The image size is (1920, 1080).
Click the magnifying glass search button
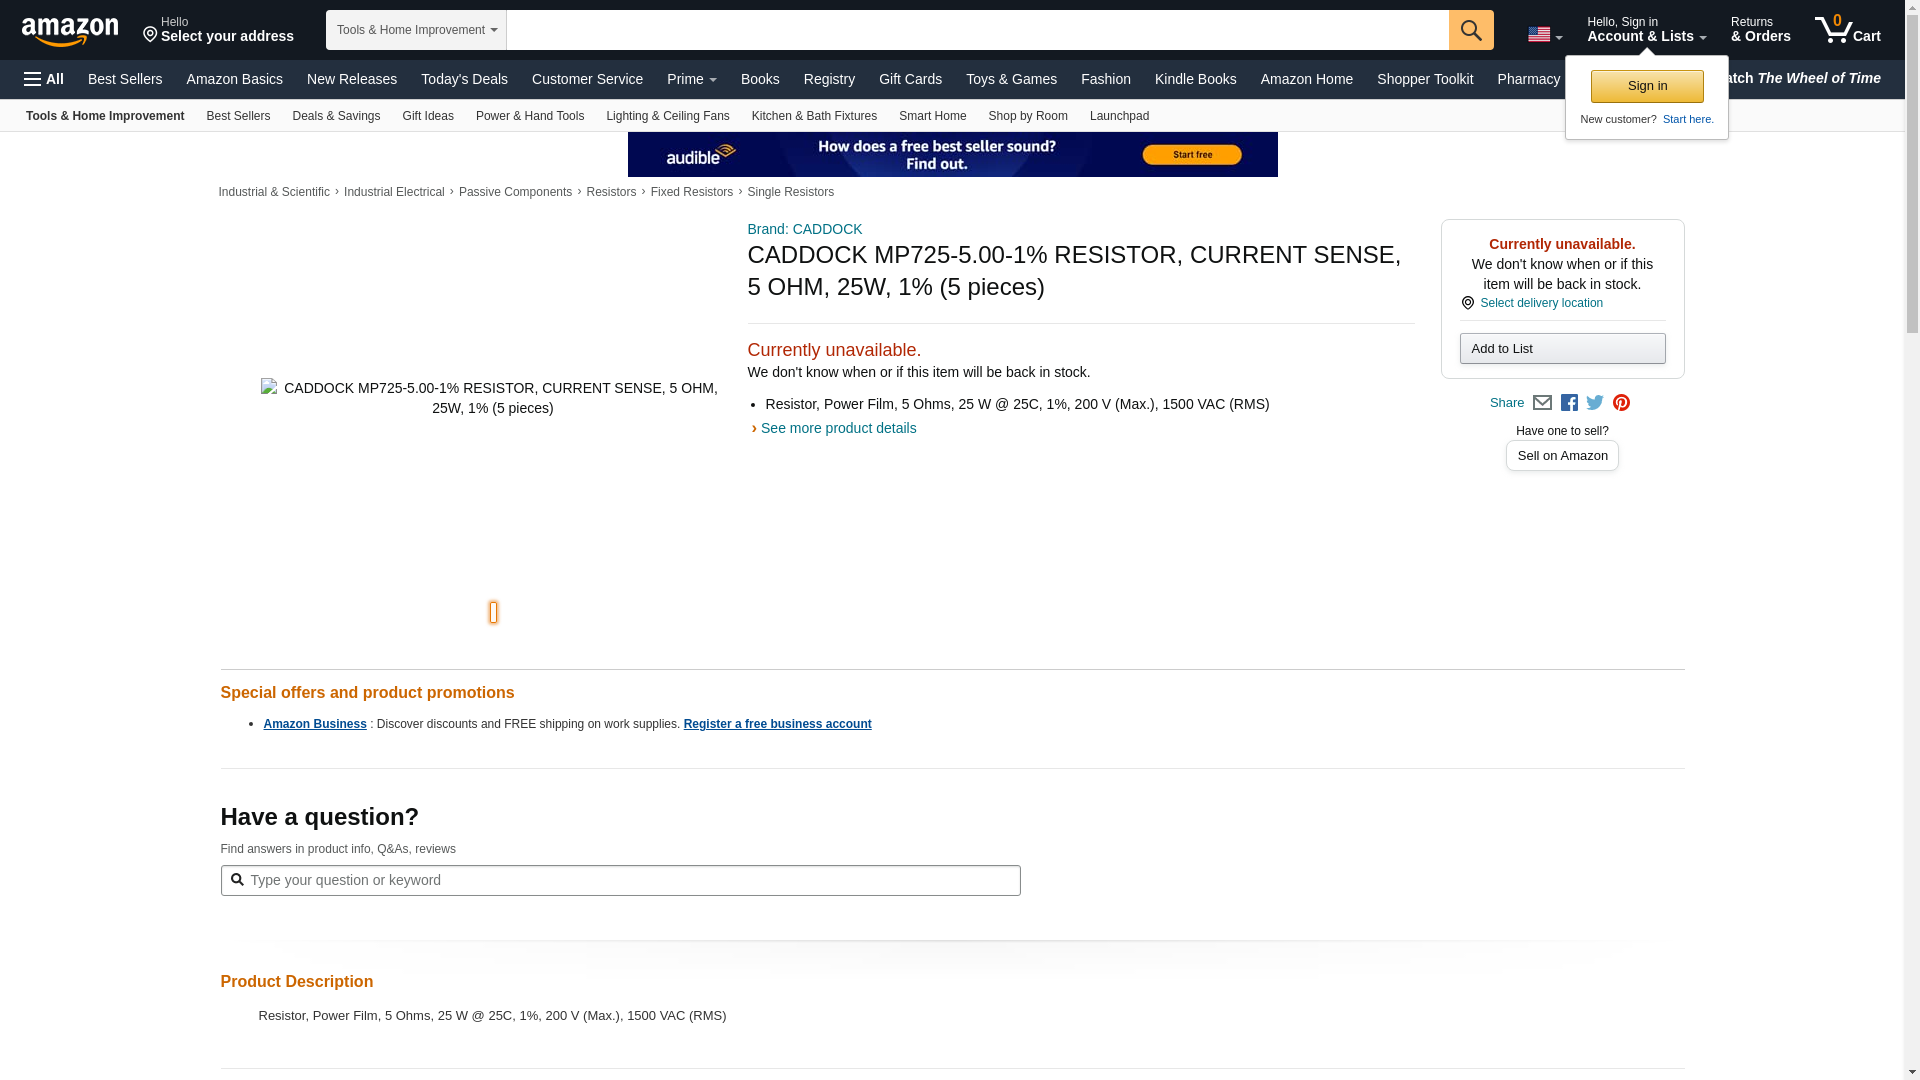pos(1470,30)
